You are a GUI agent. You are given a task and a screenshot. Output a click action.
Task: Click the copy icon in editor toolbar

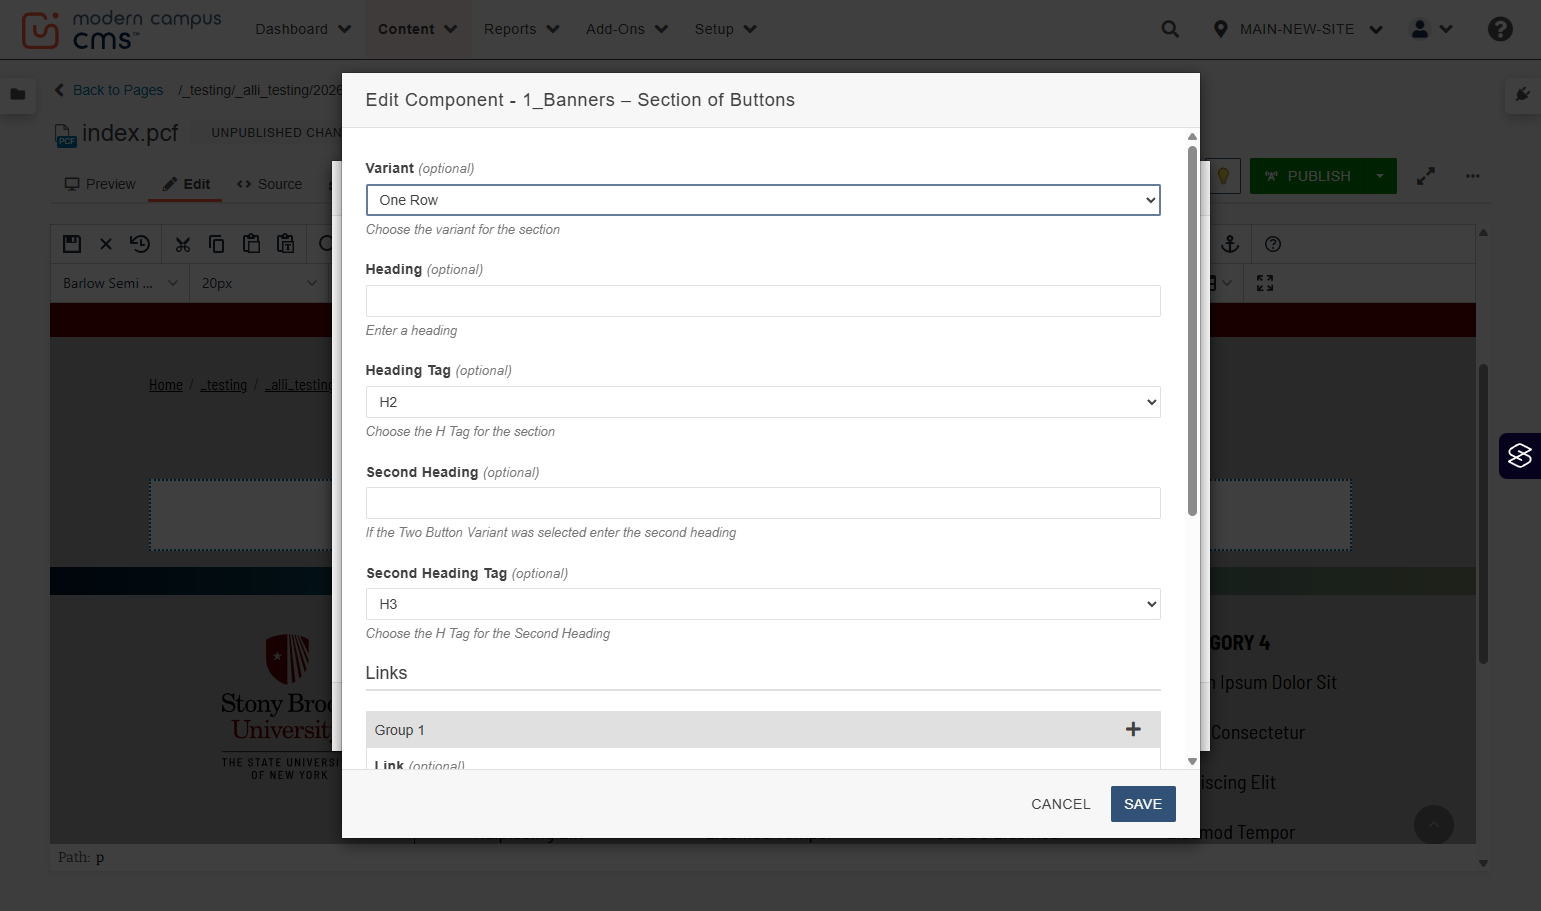[216, 244]
